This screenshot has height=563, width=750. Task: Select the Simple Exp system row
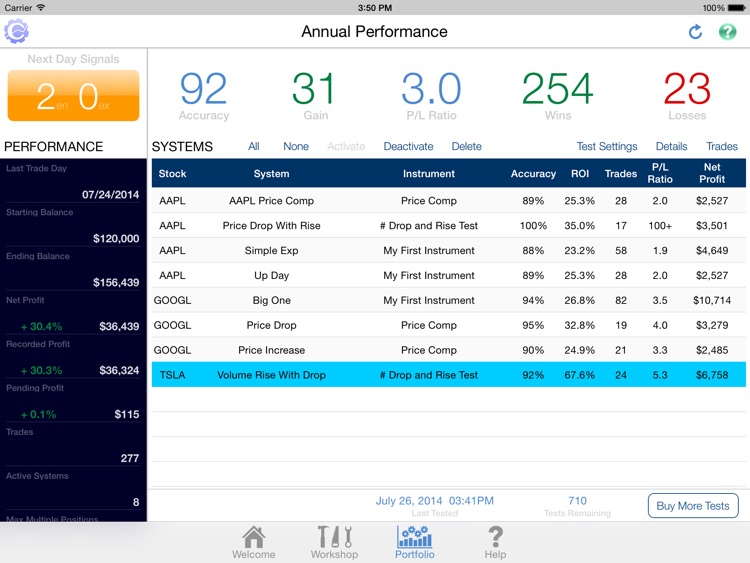(449, 250)
